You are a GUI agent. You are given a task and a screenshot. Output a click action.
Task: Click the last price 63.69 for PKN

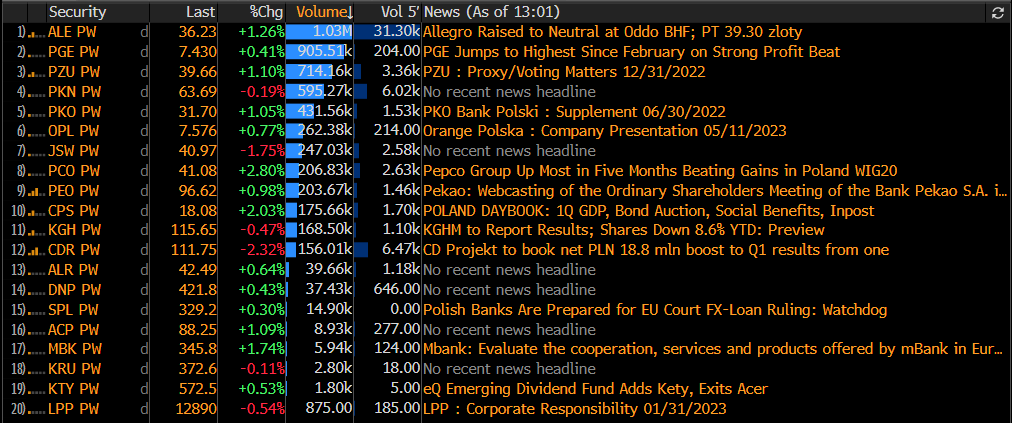click(x=199, y=92)
